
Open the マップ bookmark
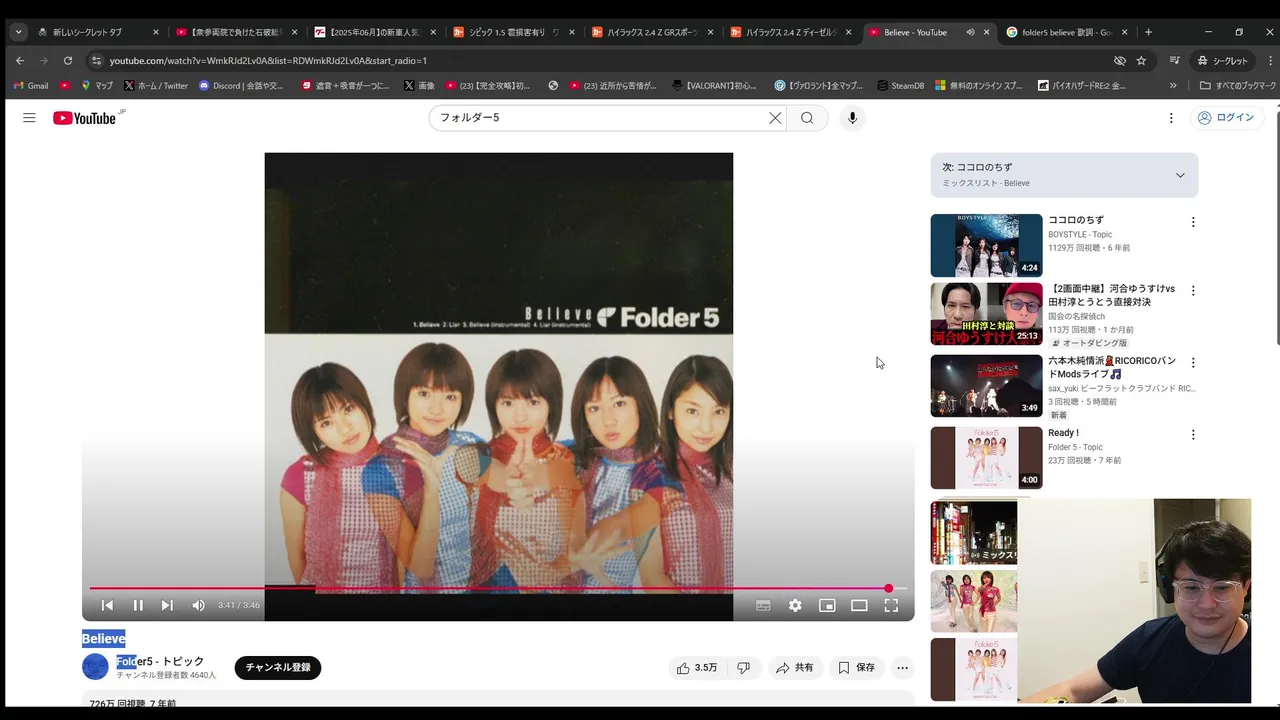tap(97, 86)
